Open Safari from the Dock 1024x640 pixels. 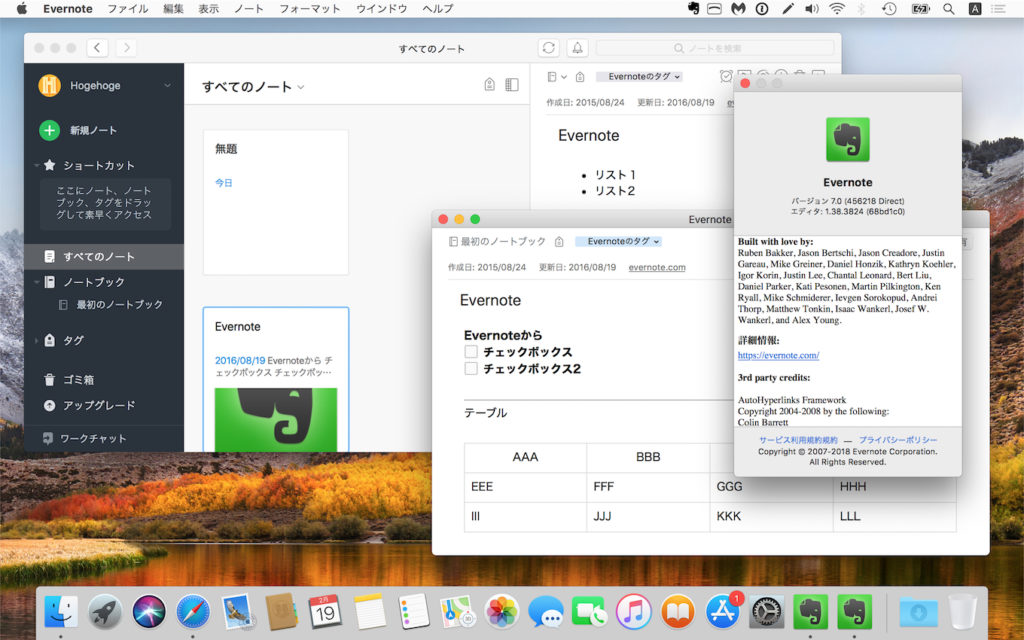[x=193, y=612]
